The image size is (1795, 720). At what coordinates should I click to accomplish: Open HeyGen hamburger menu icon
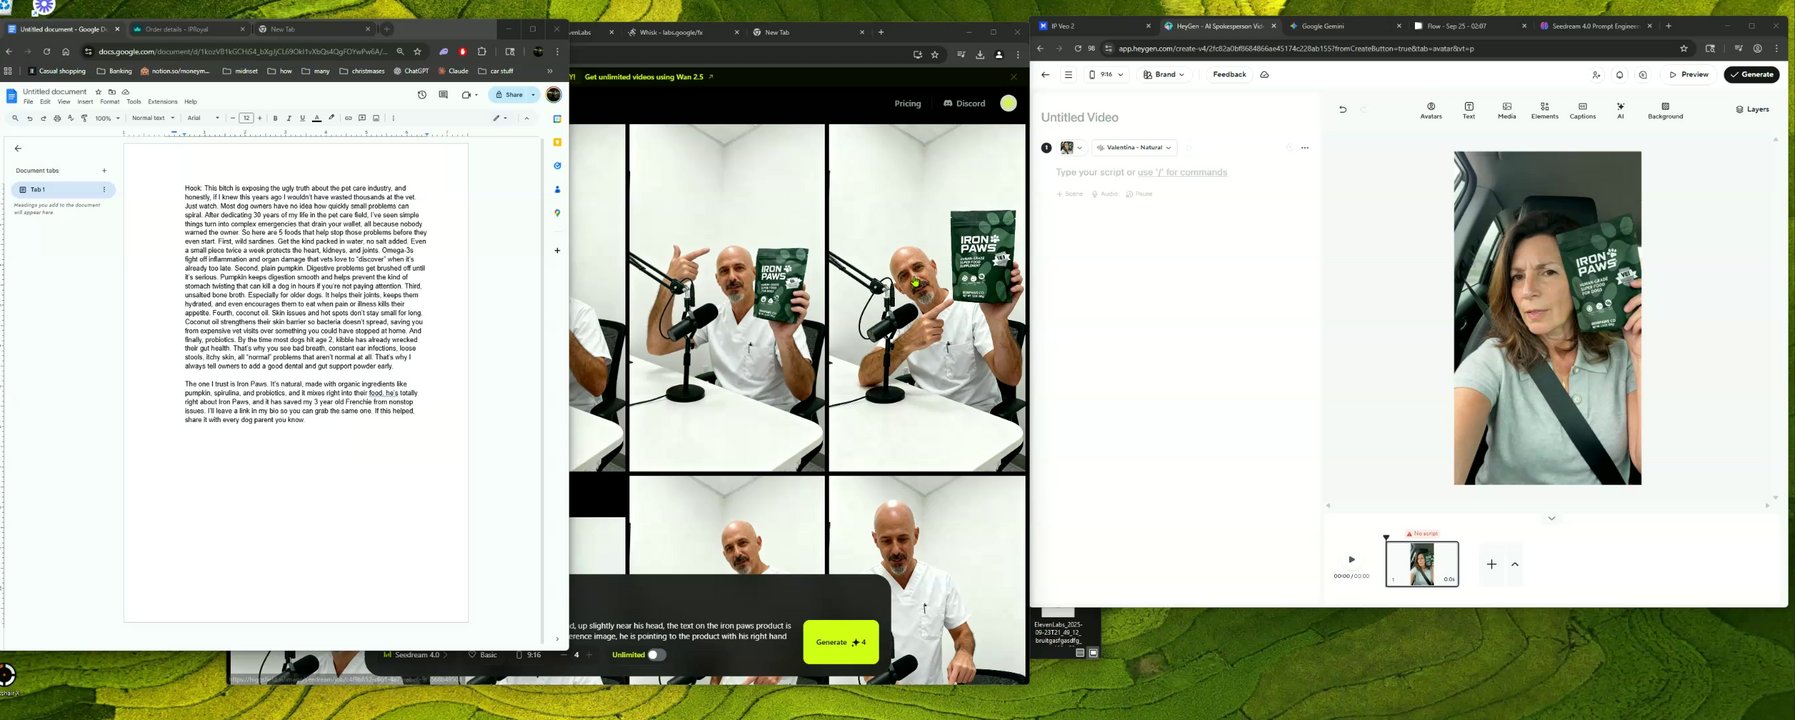point(1068,75)
